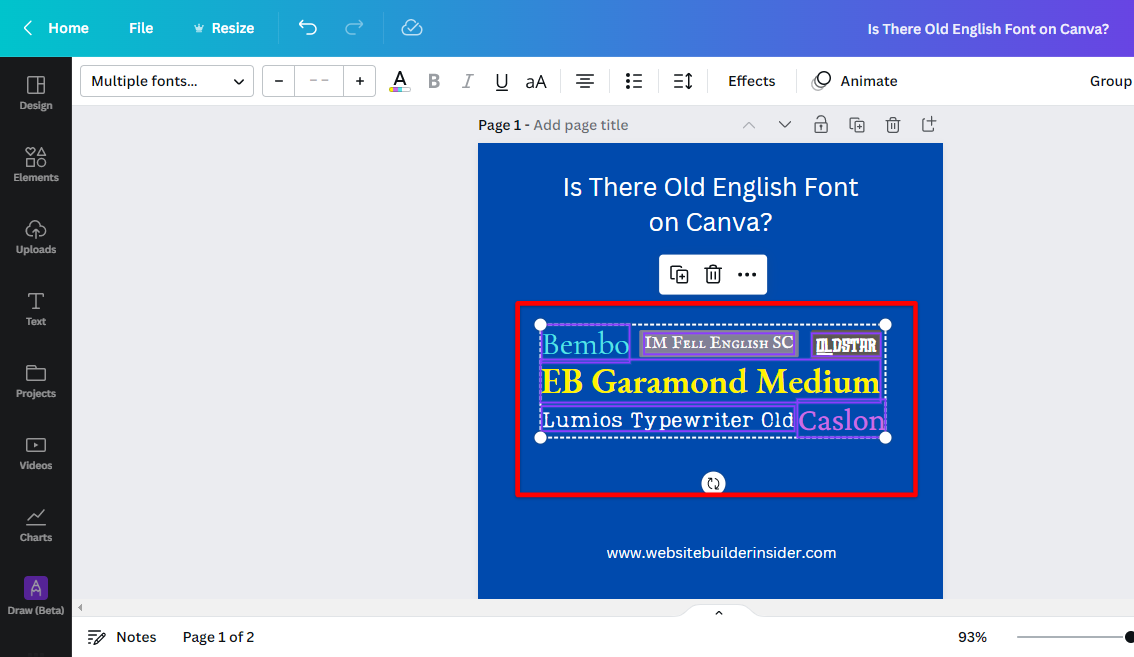
Task: Toggle italic text formatting
Action: click(467, 81)
